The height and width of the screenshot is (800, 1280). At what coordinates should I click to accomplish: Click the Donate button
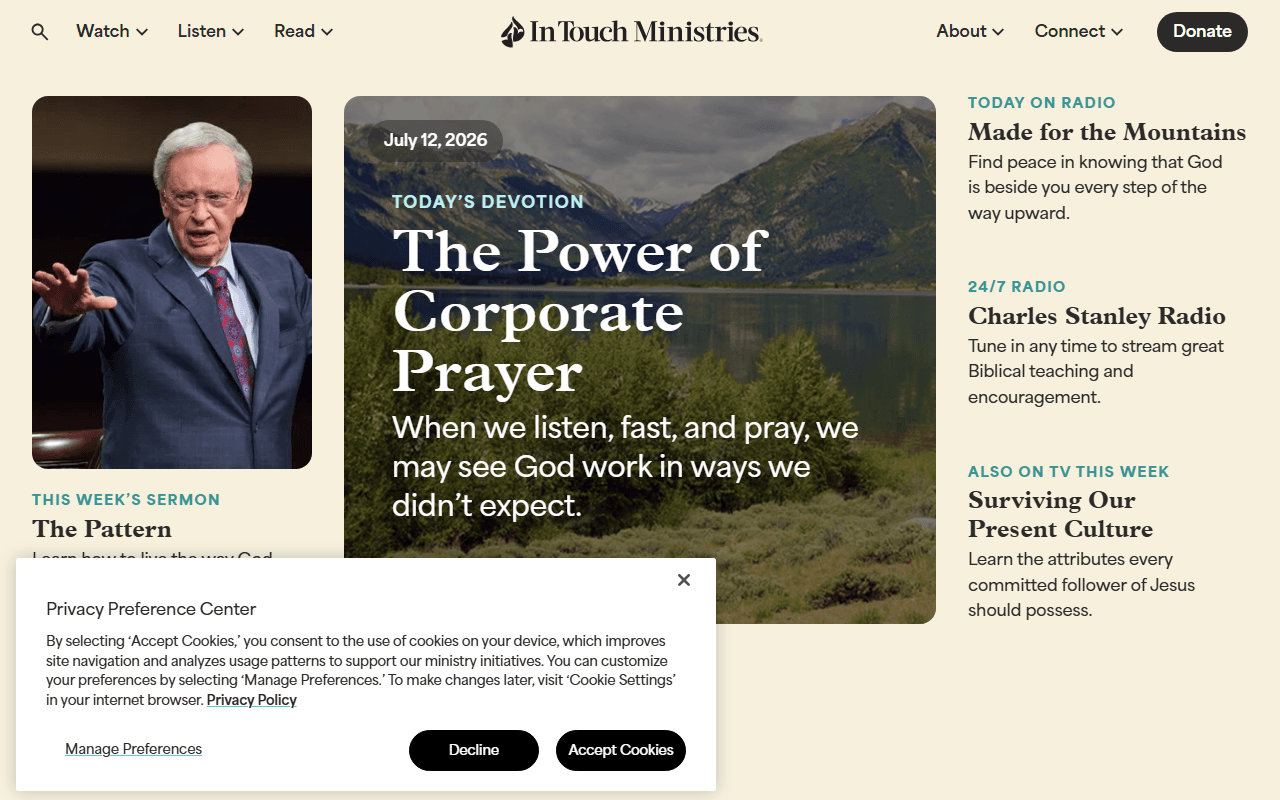click(1202, 32)
